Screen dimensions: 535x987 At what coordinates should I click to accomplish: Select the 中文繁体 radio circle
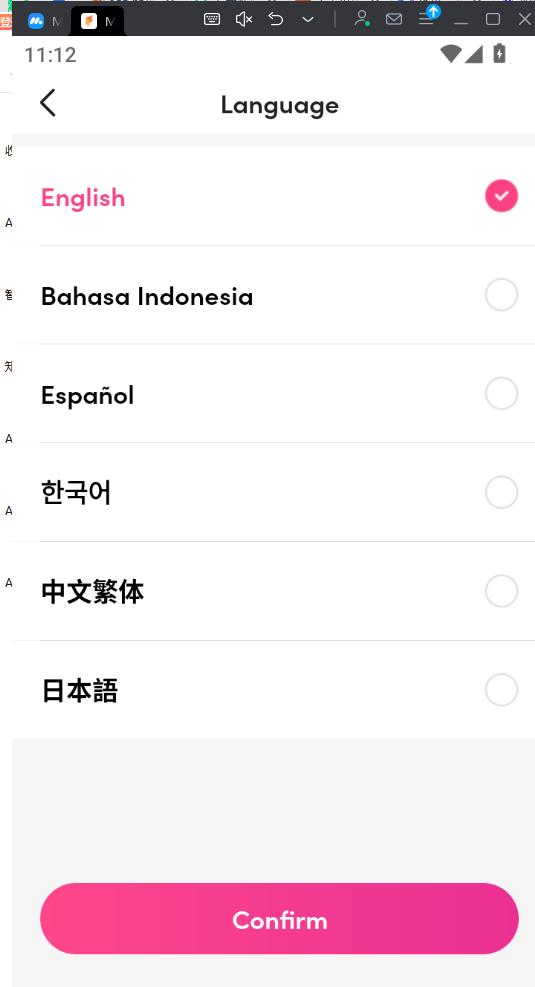(x=502, y=591)
